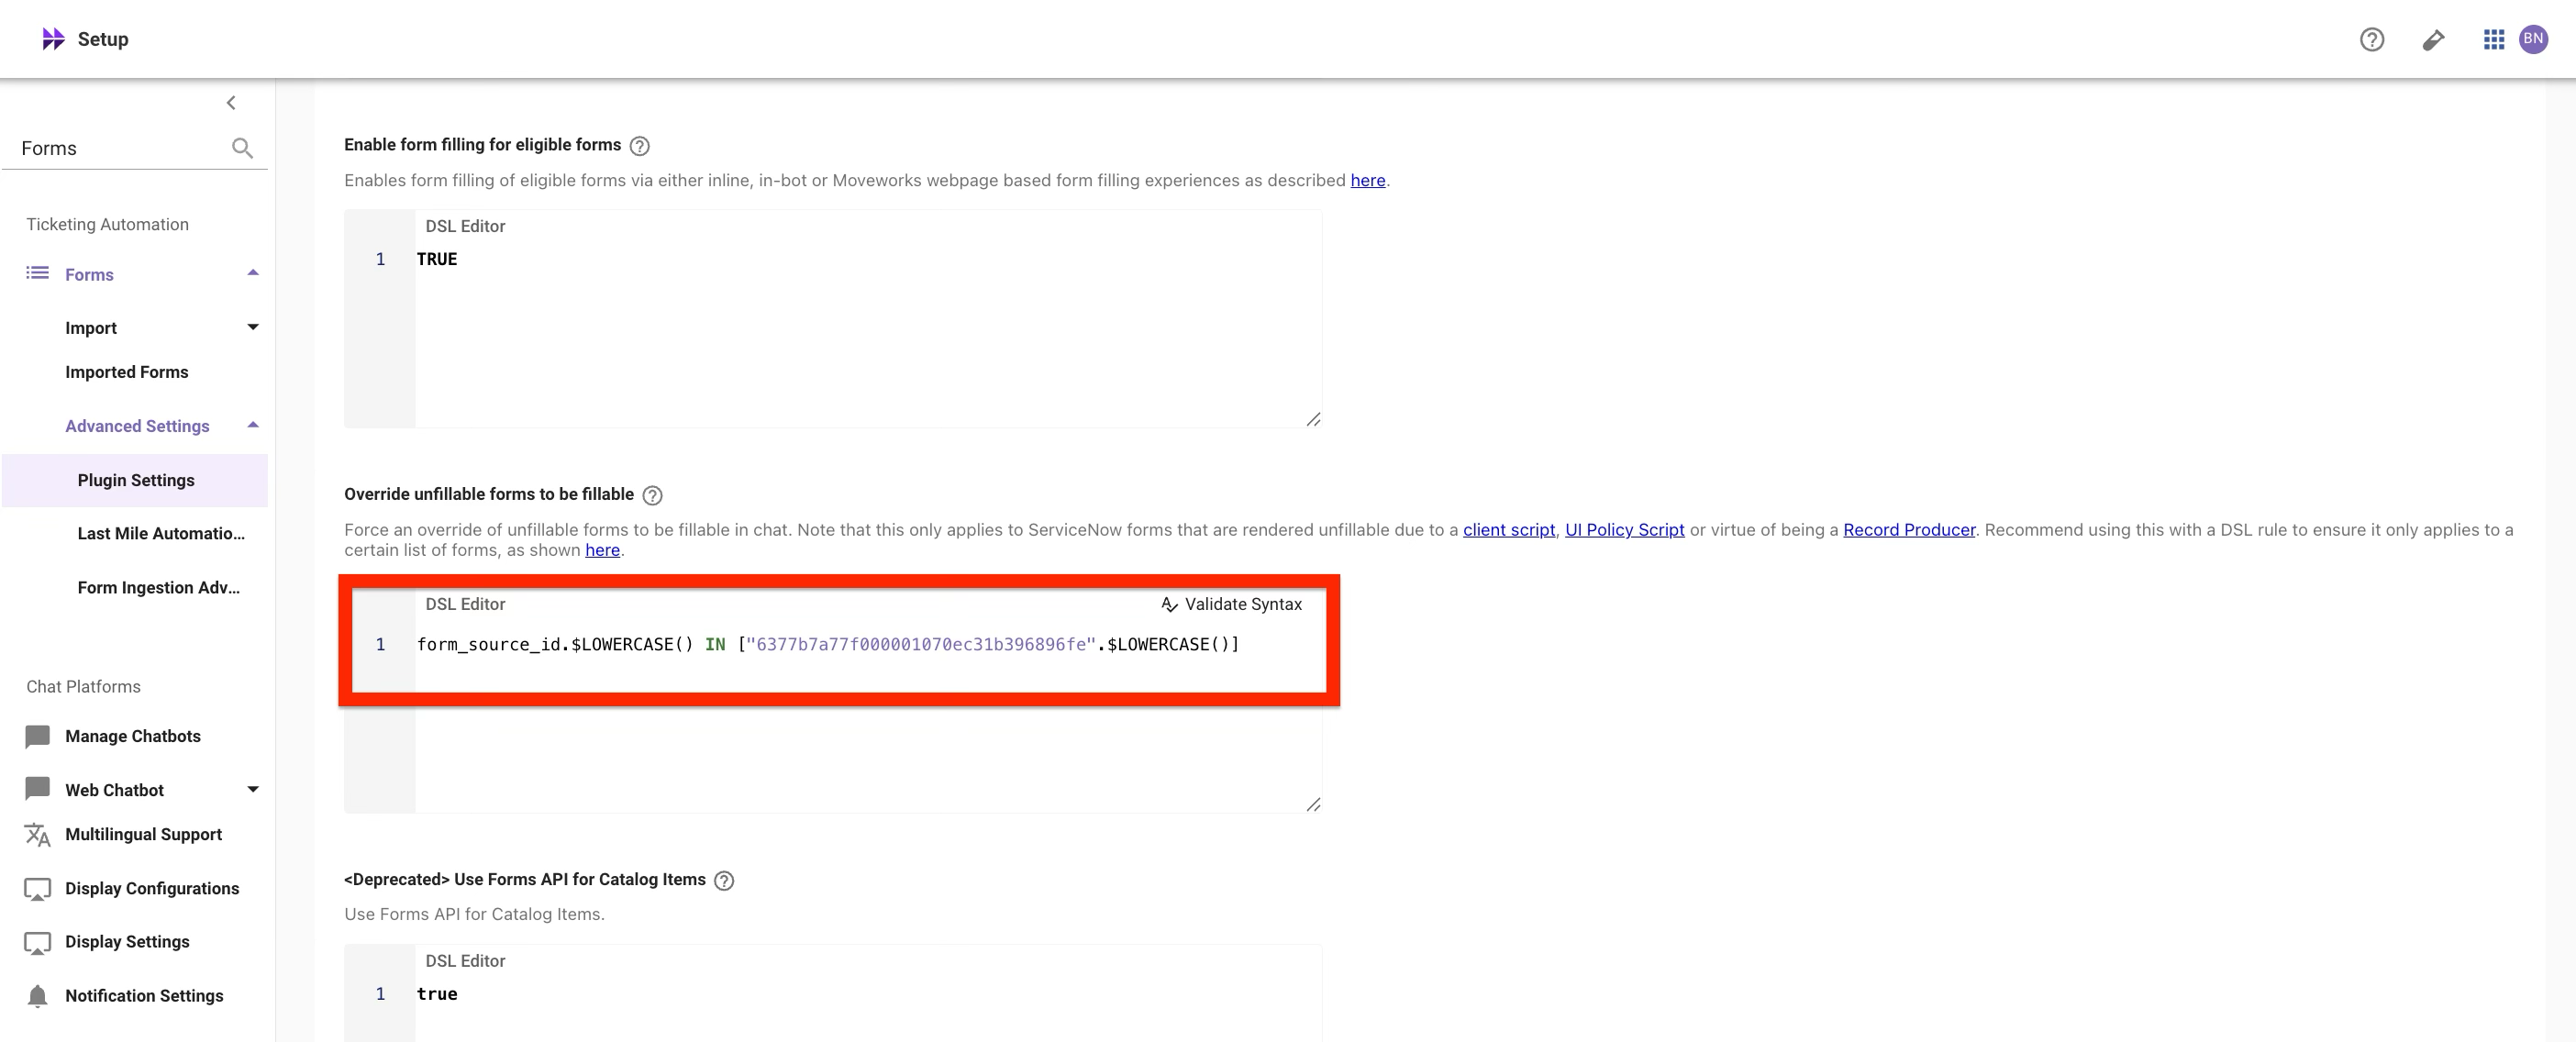This screenshot has height=1042, width=2576.
Task: Click the Multilingual Support translate icon
Action: click(x=37, y=834)
